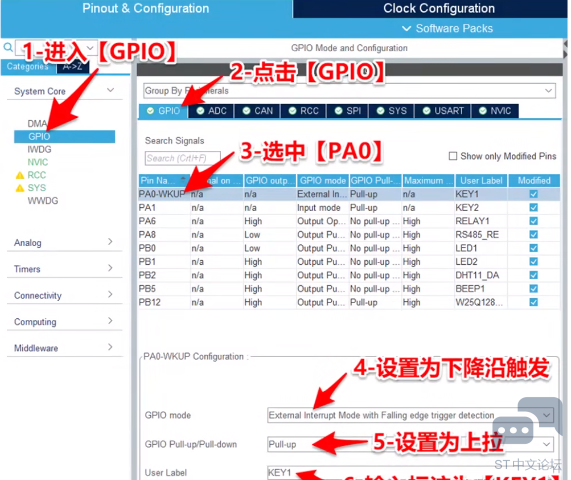Toggle Modified checkbox for DHT11_DA row

click(x=533, y=275)
